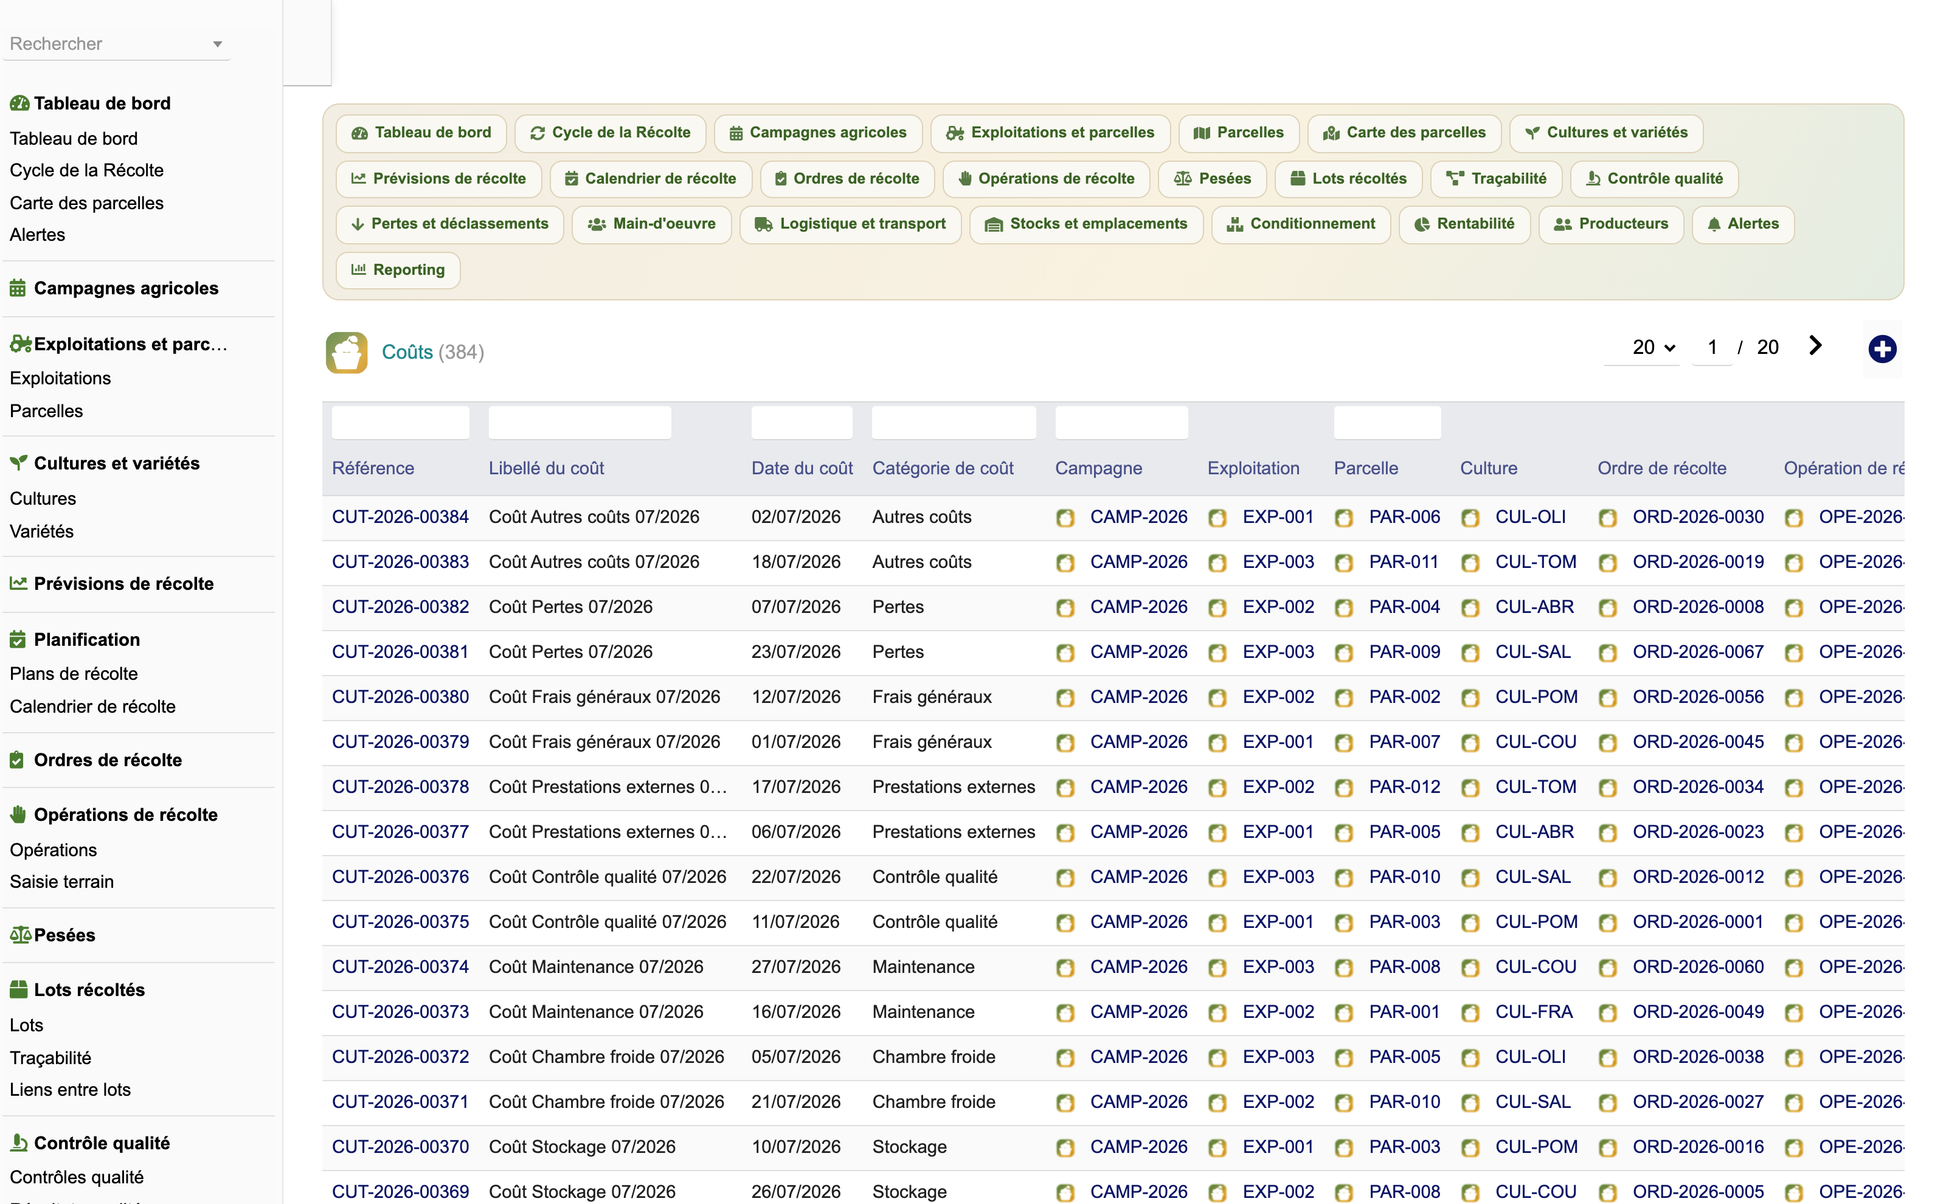This screenshot has width=1946, height=1204.
Task: Open cost record CUT-2026-00384
Action: tap(400, 517)
